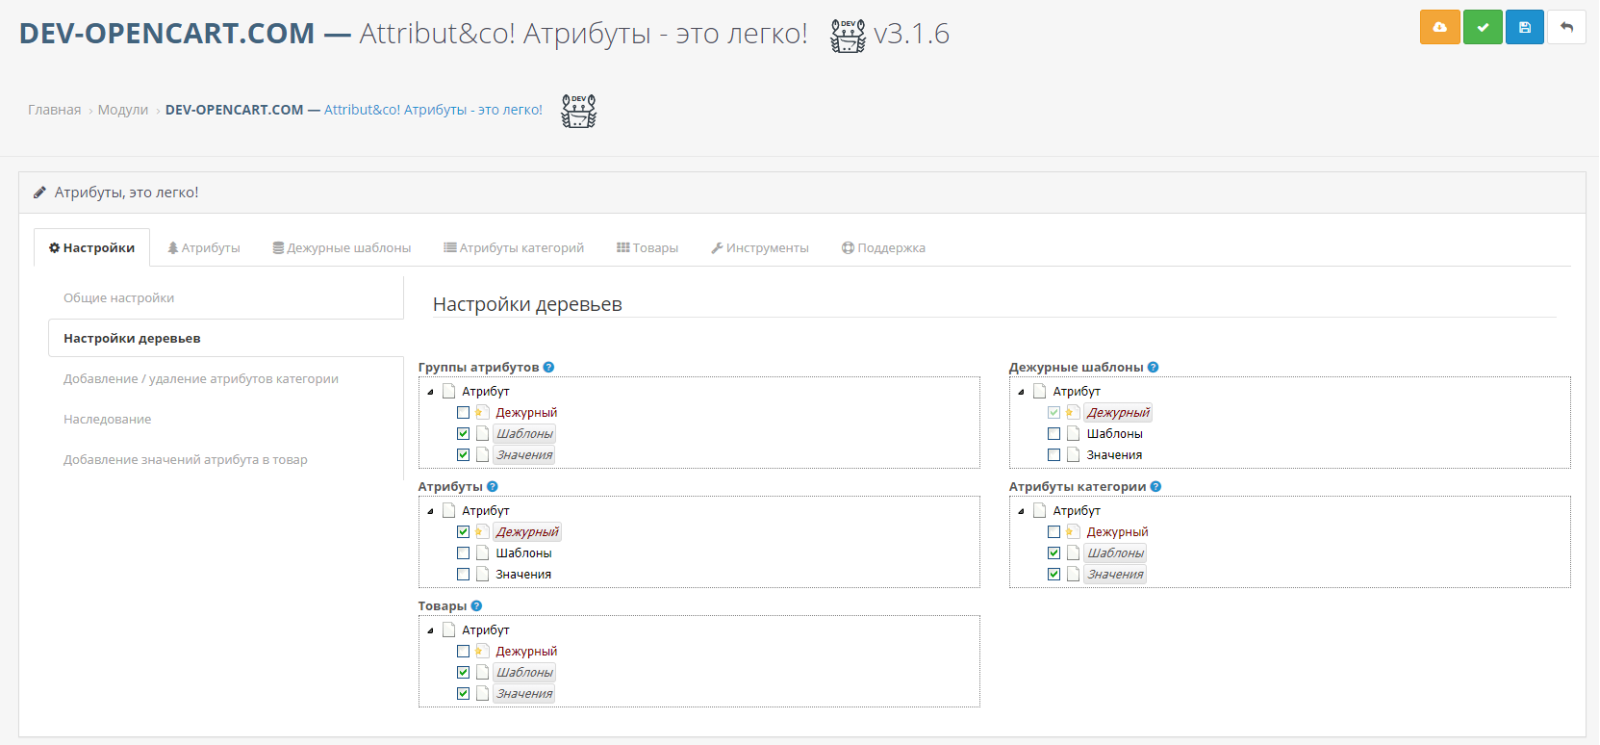Viewport: 1600px width, 745px height.
Task: Select Атрибут root label in Атрибуты категории tree
Action: click(1076, 511)
